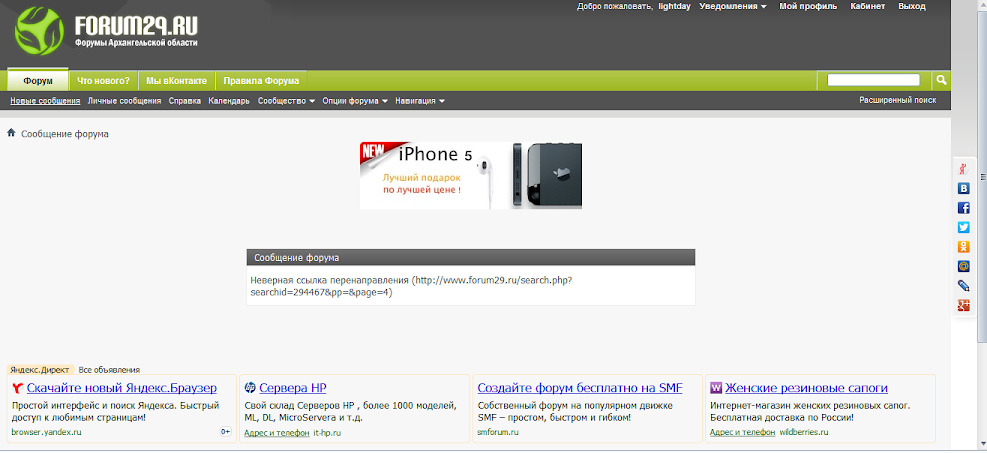Share on Facebook icon
This screenshot has height=453, width=987.
click(963, 208)
